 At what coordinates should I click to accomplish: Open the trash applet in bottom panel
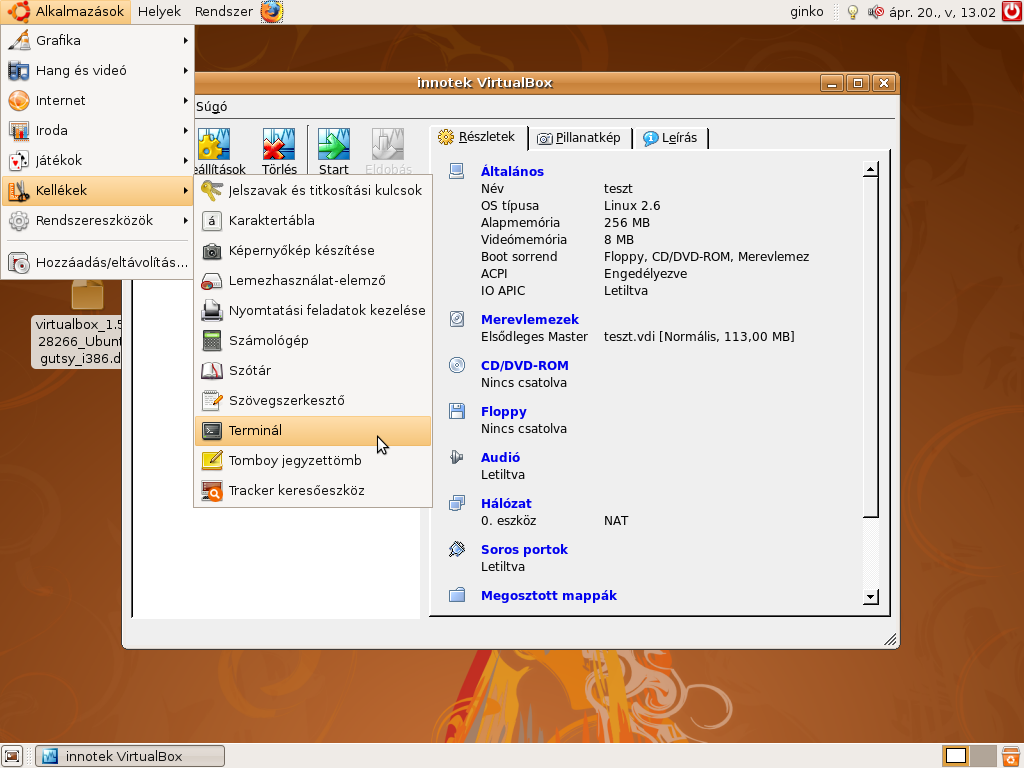[1012, 756]
